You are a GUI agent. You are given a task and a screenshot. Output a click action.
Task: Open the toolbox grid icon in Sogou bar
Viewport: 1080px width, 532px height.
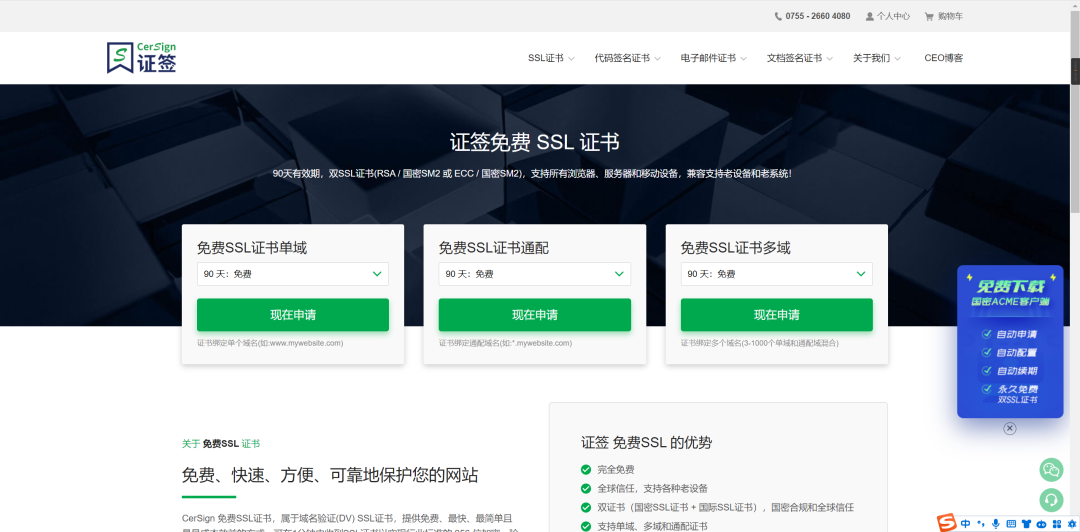pos(1057,524)
